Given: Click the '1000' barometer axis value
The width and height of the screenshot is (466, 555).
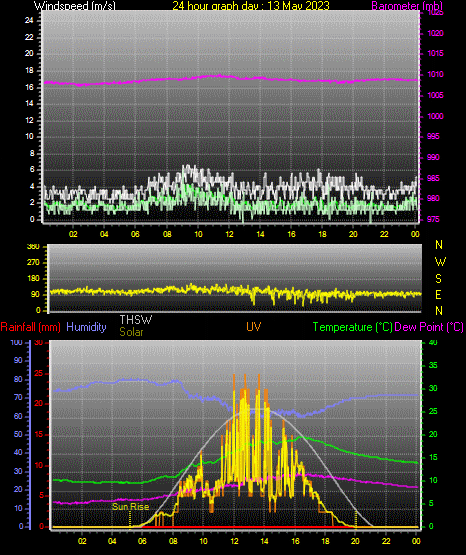Looking at the screenshot, I should (x=436, y=116).
